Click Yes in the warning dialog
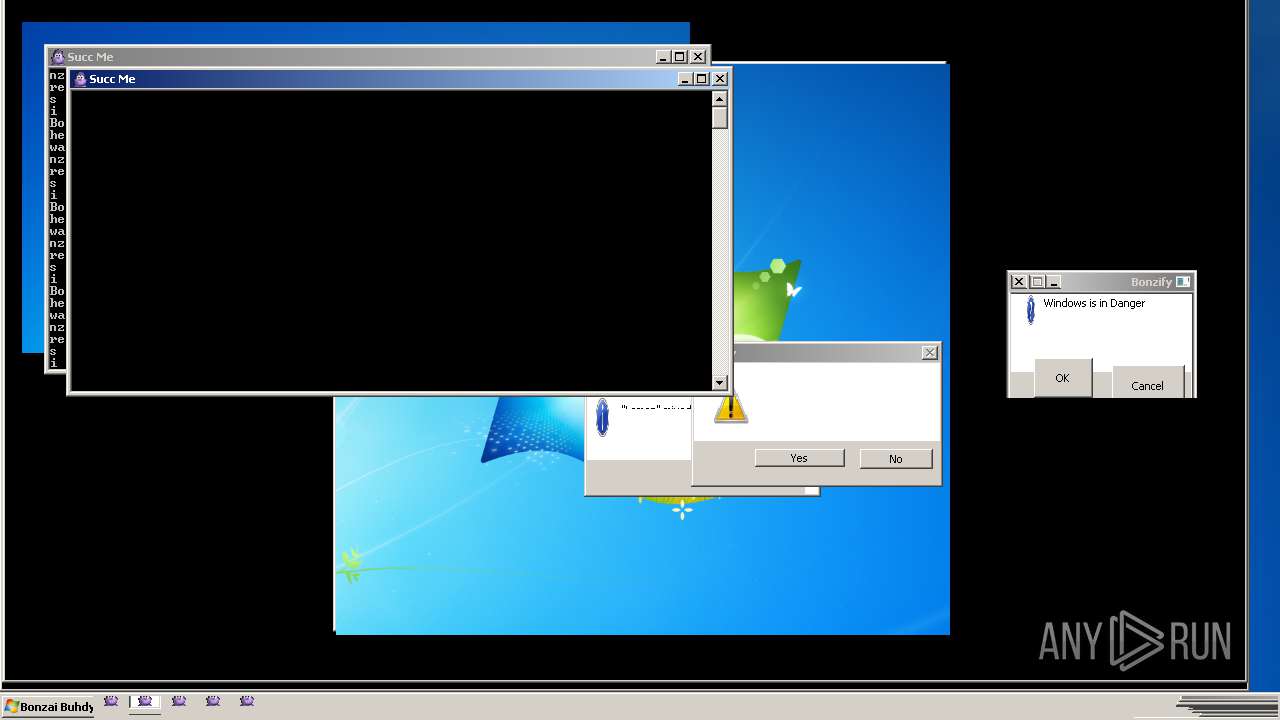The image size is (1280, 720). [799, 458]
